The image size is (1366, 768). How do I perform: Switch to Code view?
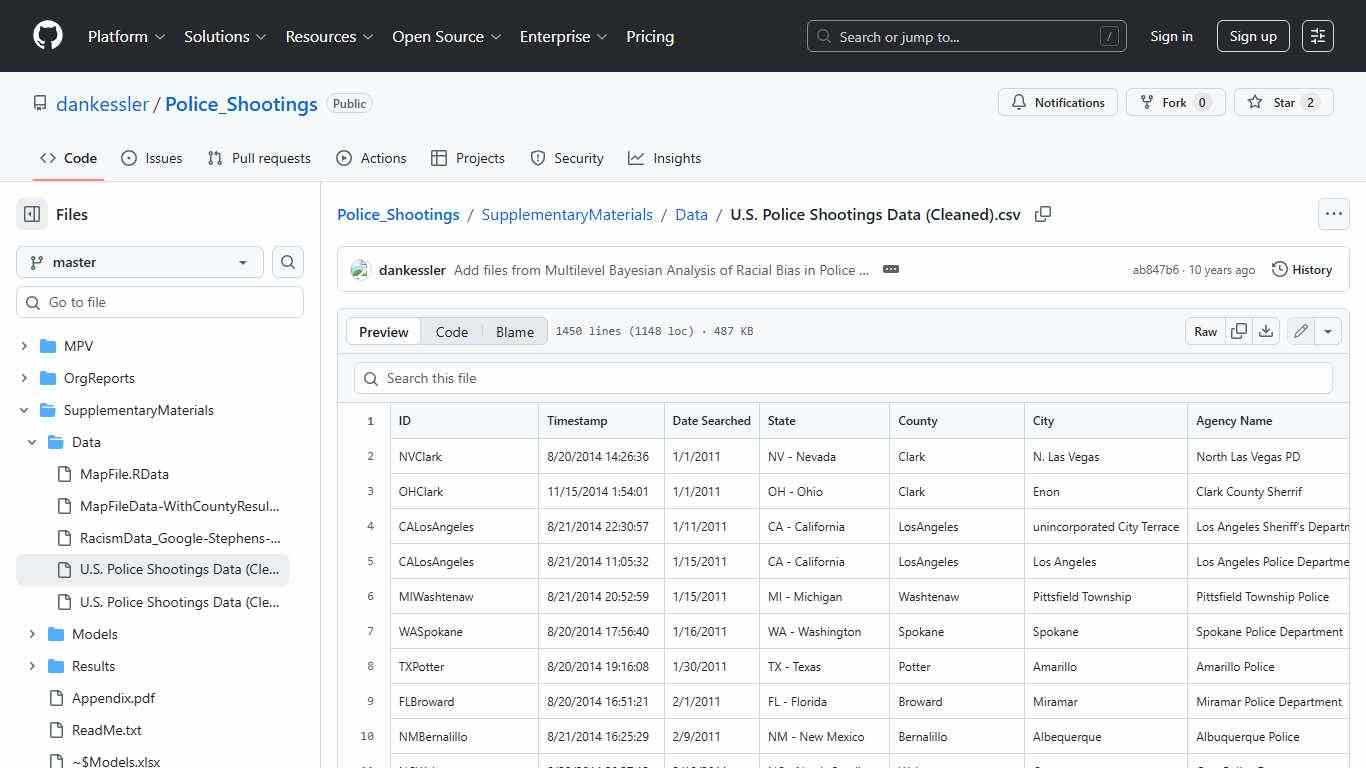click(452, 331)
